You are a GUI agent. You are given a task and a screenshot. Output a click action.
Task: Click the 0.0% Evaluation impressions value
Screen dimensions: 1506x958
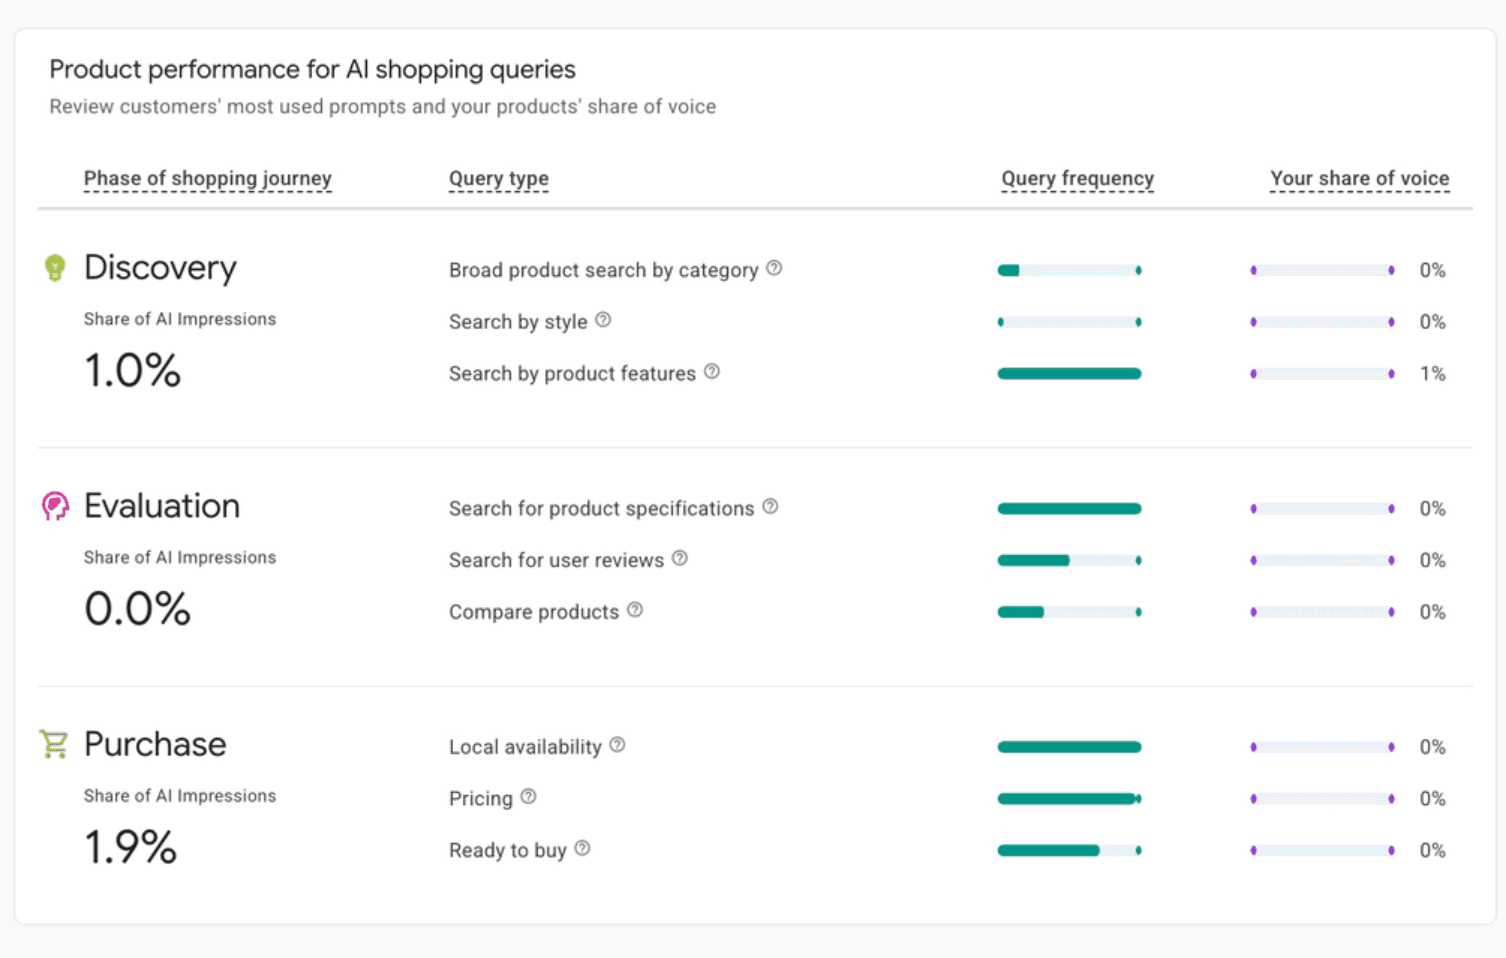pos(137,609)
